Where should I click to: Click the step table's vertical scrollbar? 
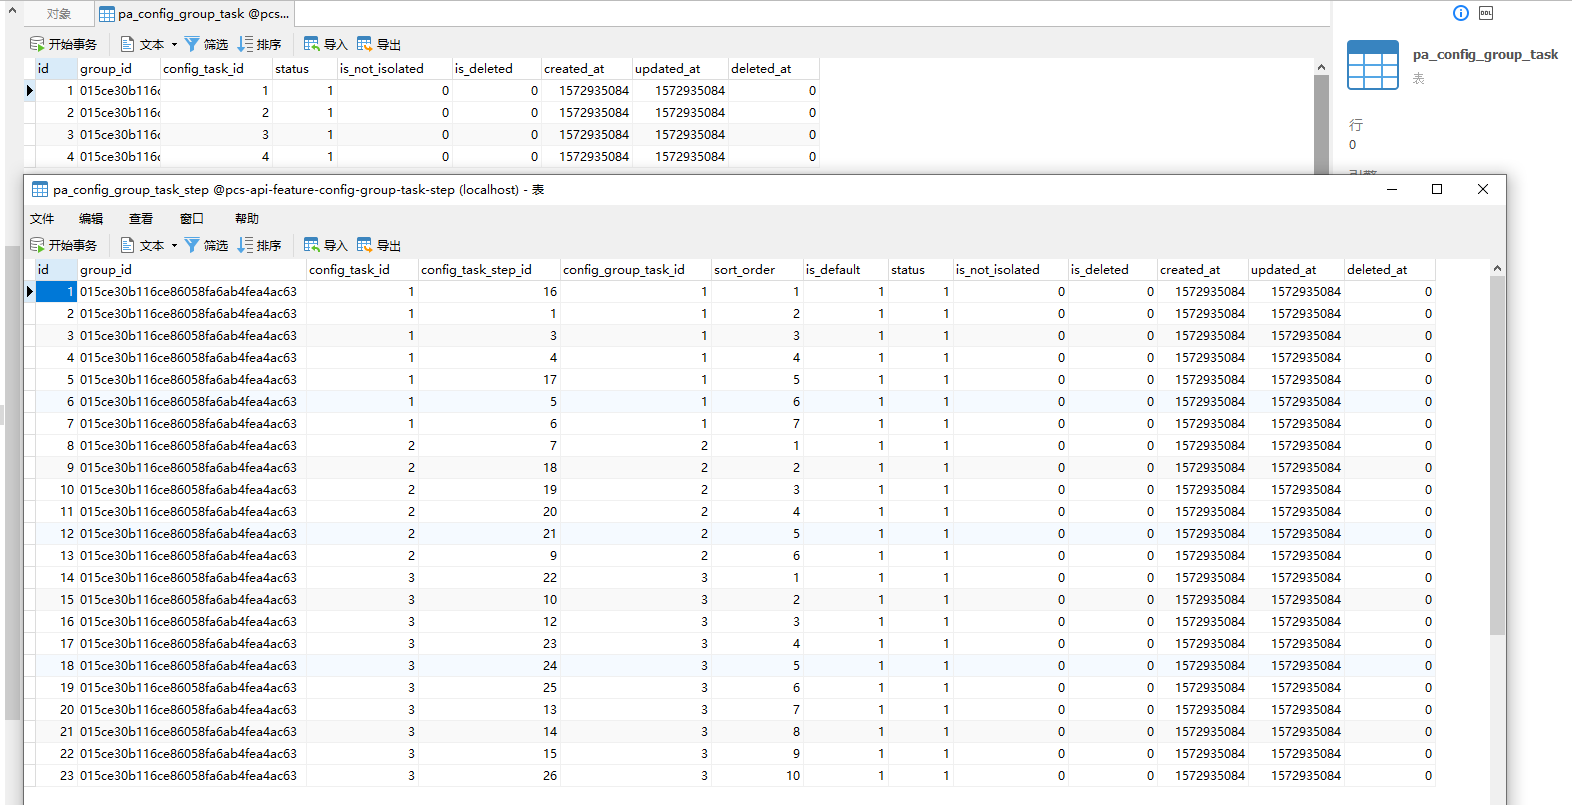tap(1497, 450)
